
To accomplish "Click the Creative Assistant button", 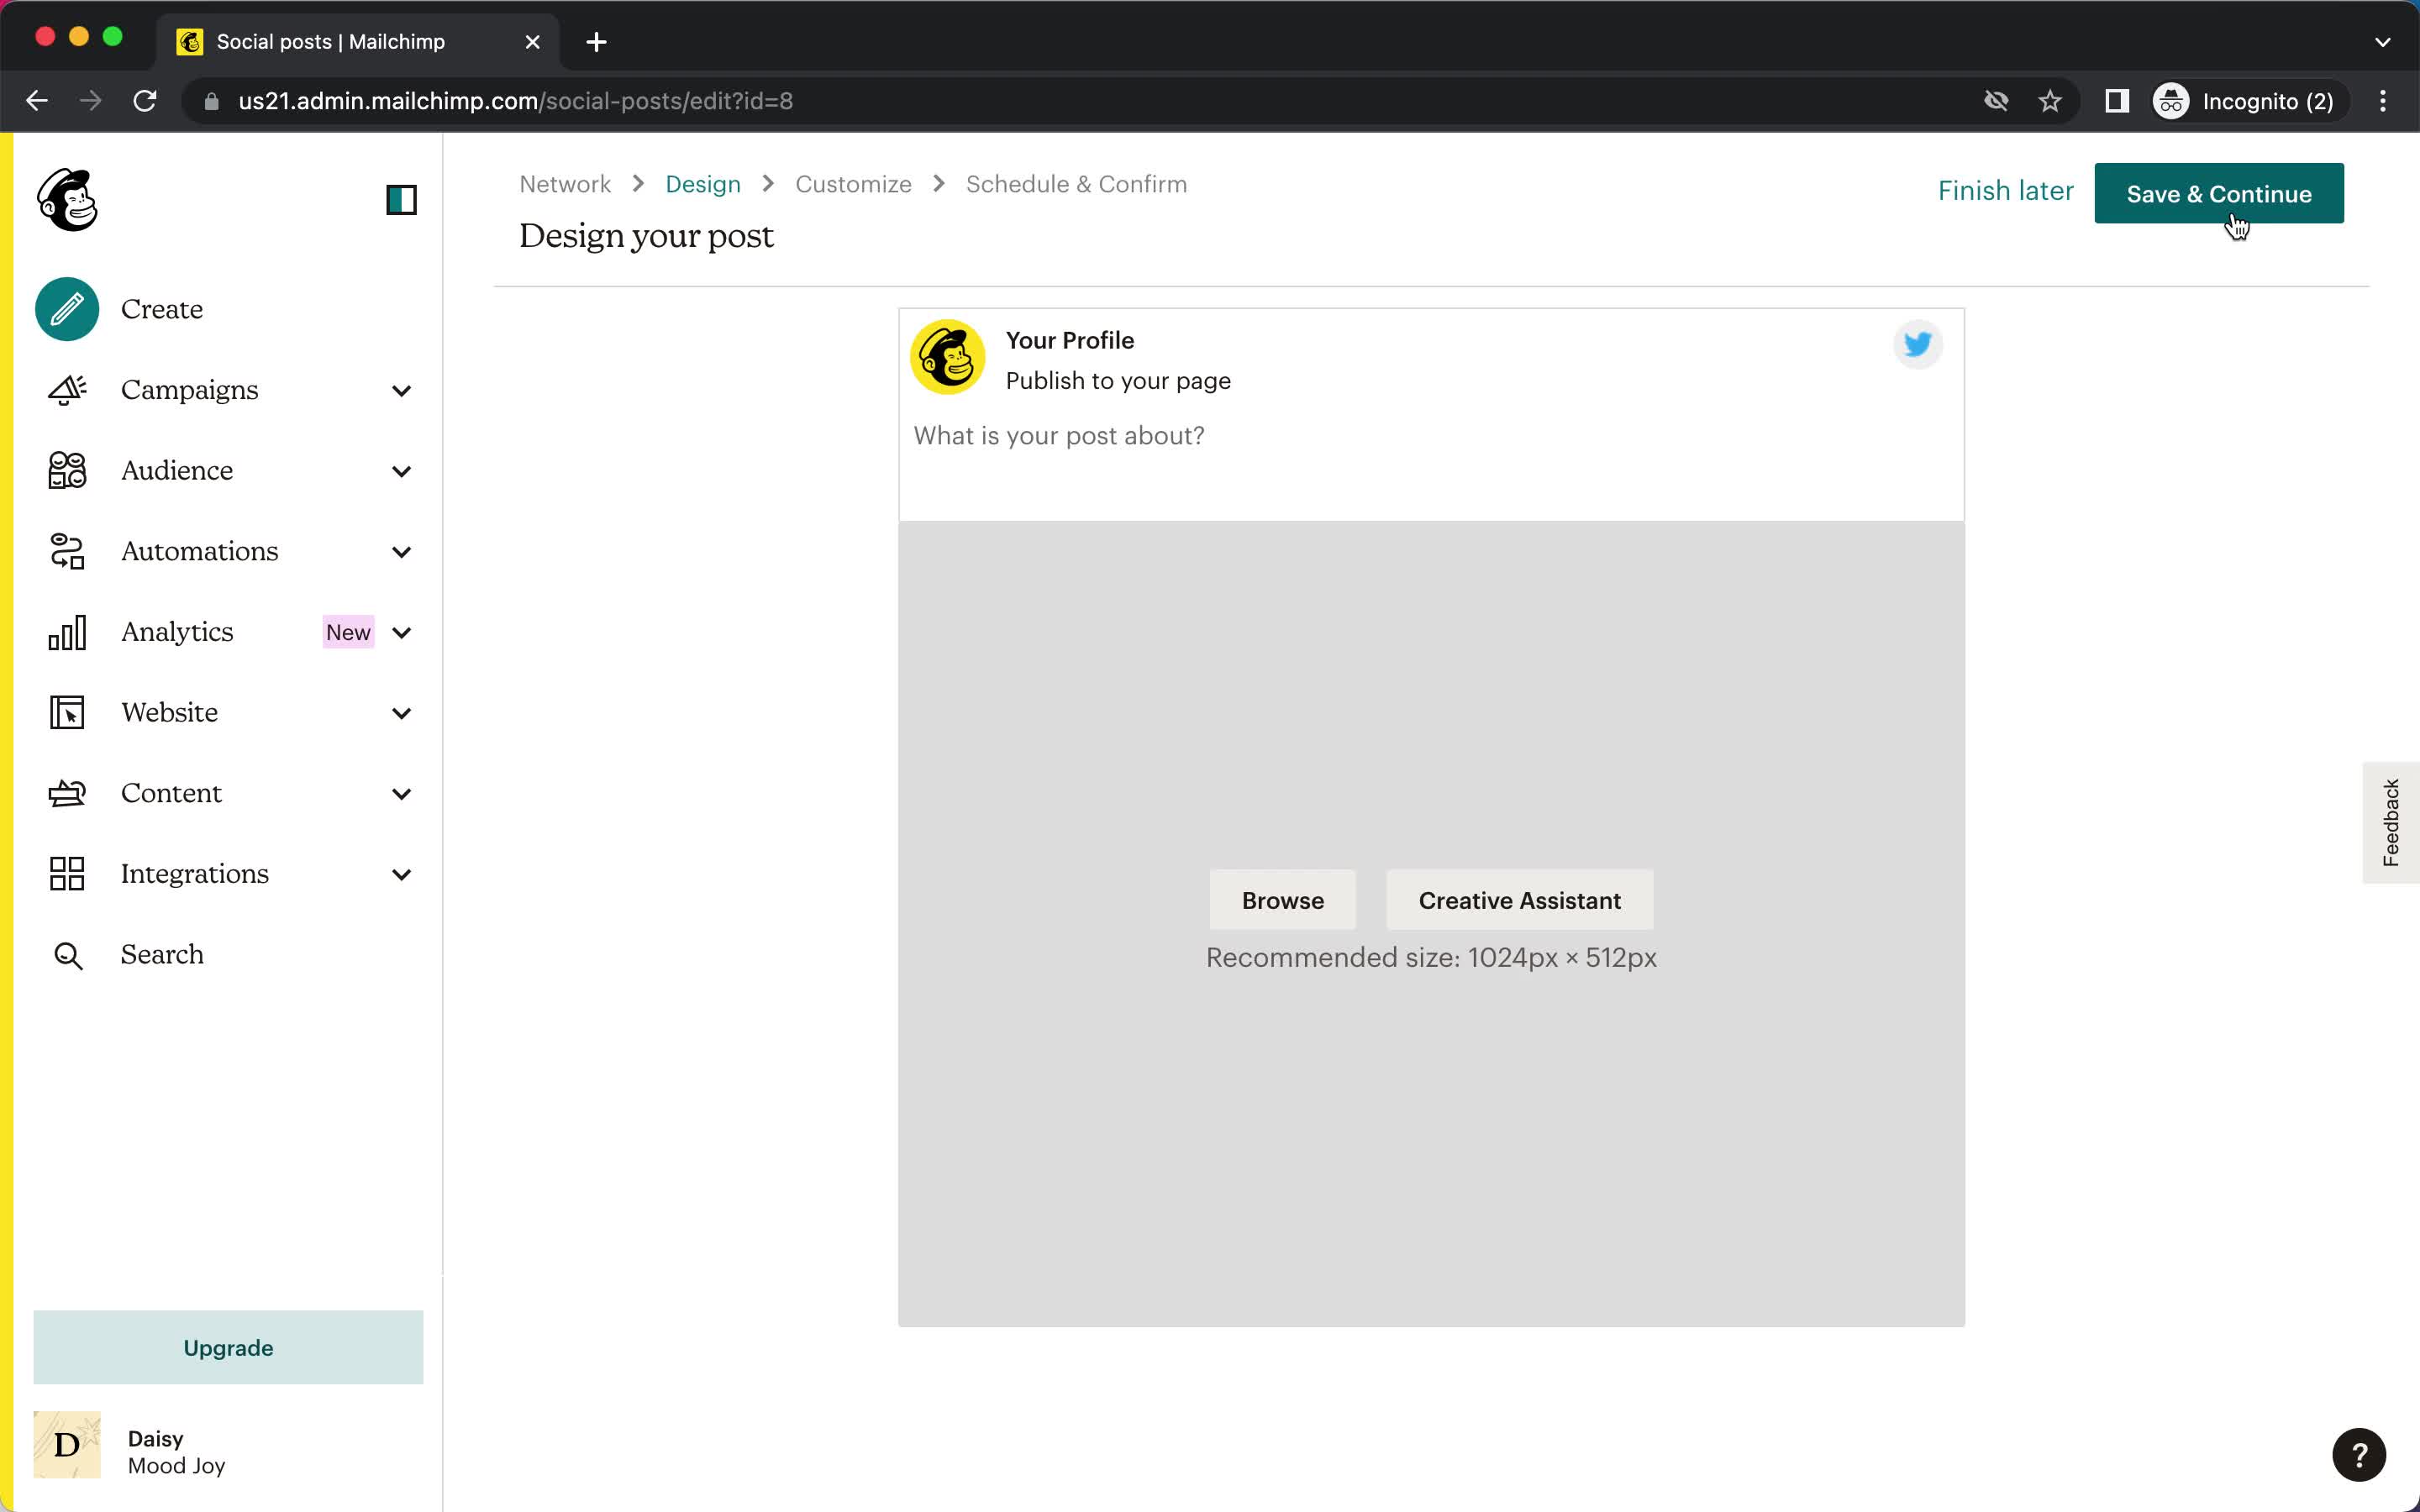I will coord(1519,899).
